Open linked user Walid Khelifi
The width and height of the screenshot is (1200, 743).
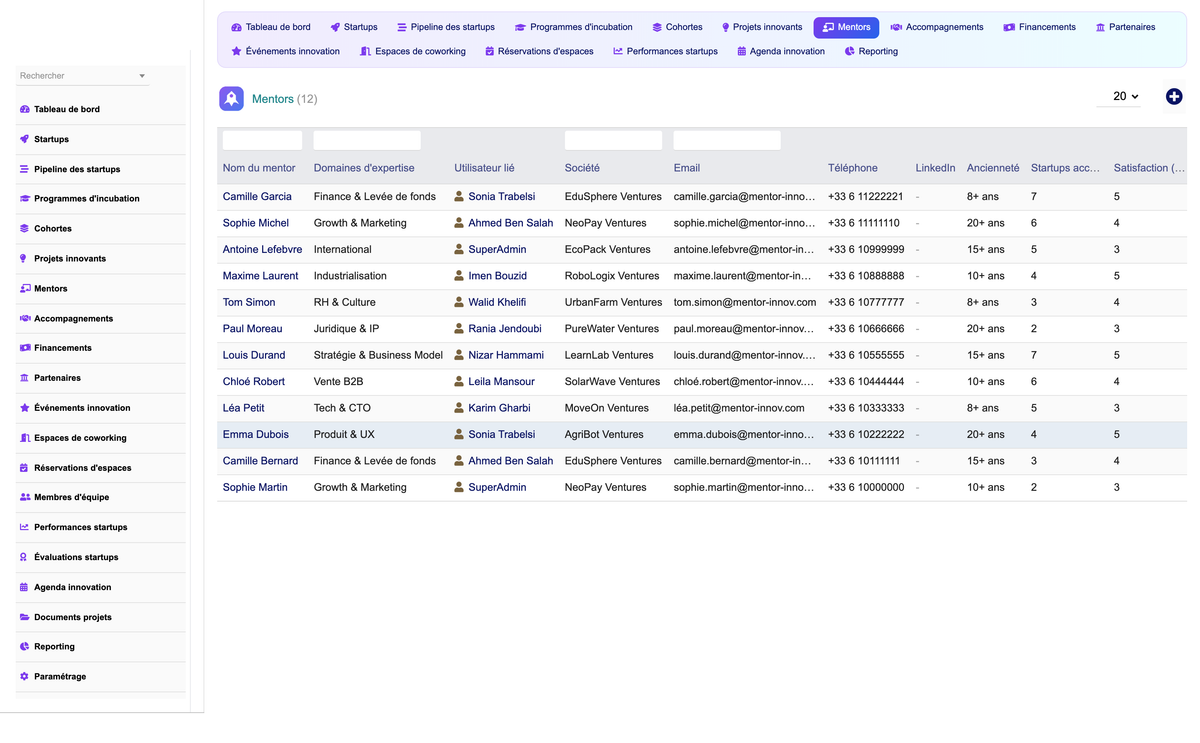coord(497,302)
